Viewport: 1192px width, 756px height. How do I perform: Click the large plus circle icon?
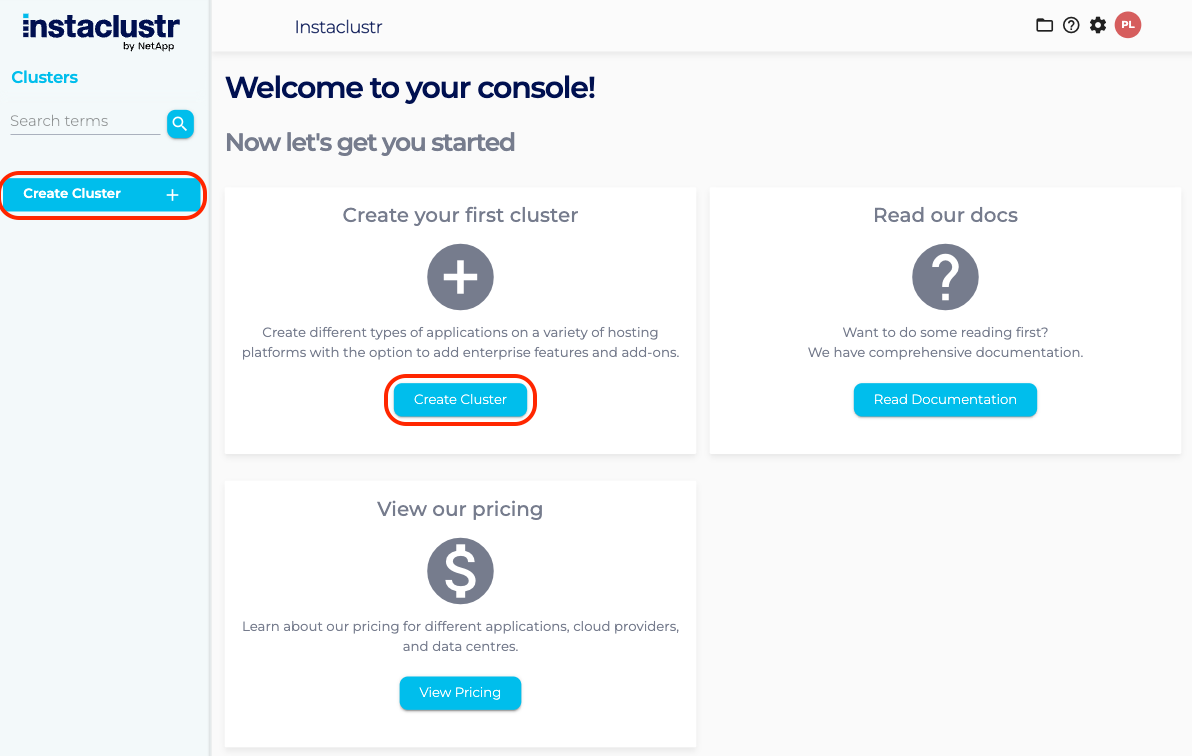coord(460,277)
